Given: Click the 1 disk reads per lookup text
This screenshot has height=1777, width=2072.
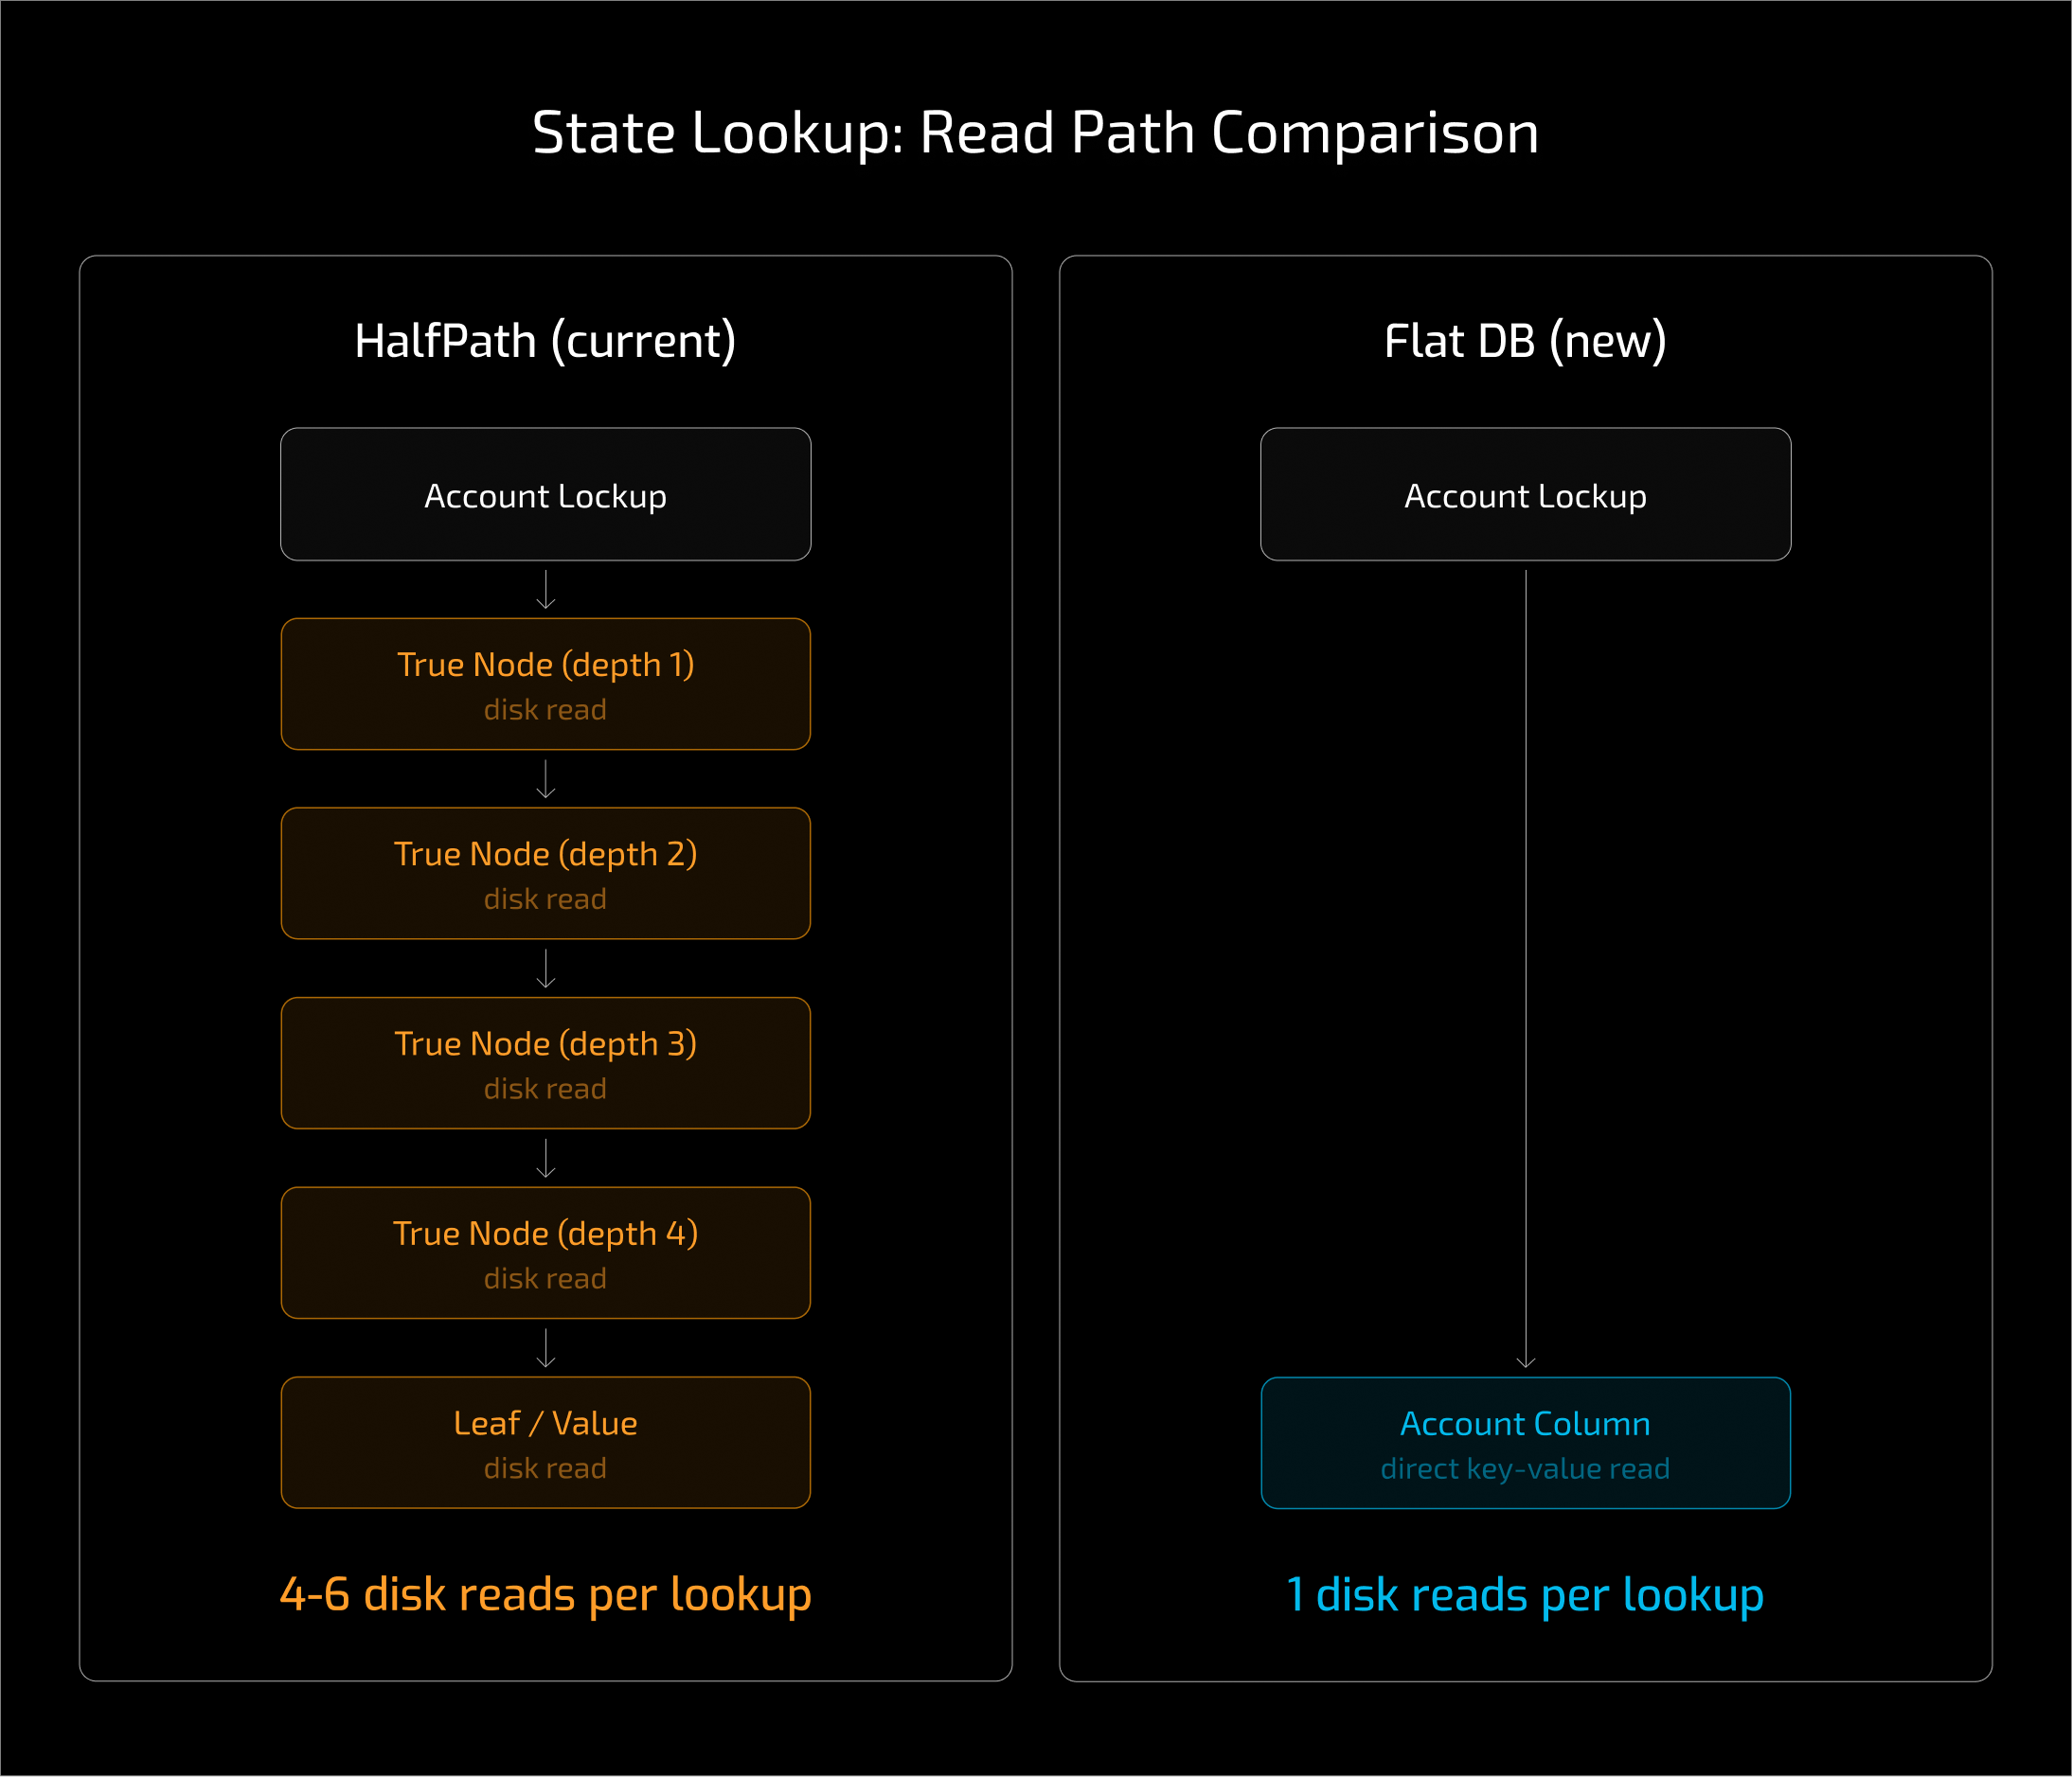Looking at the screenshot, I should [x=1525, y=1594].
